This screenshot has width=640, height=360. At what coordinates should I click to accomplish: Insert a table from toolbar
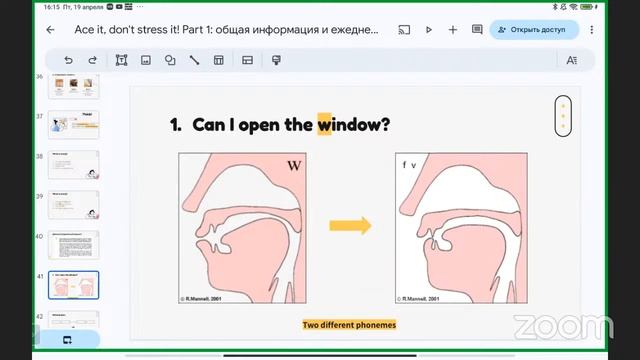point(219,60)
